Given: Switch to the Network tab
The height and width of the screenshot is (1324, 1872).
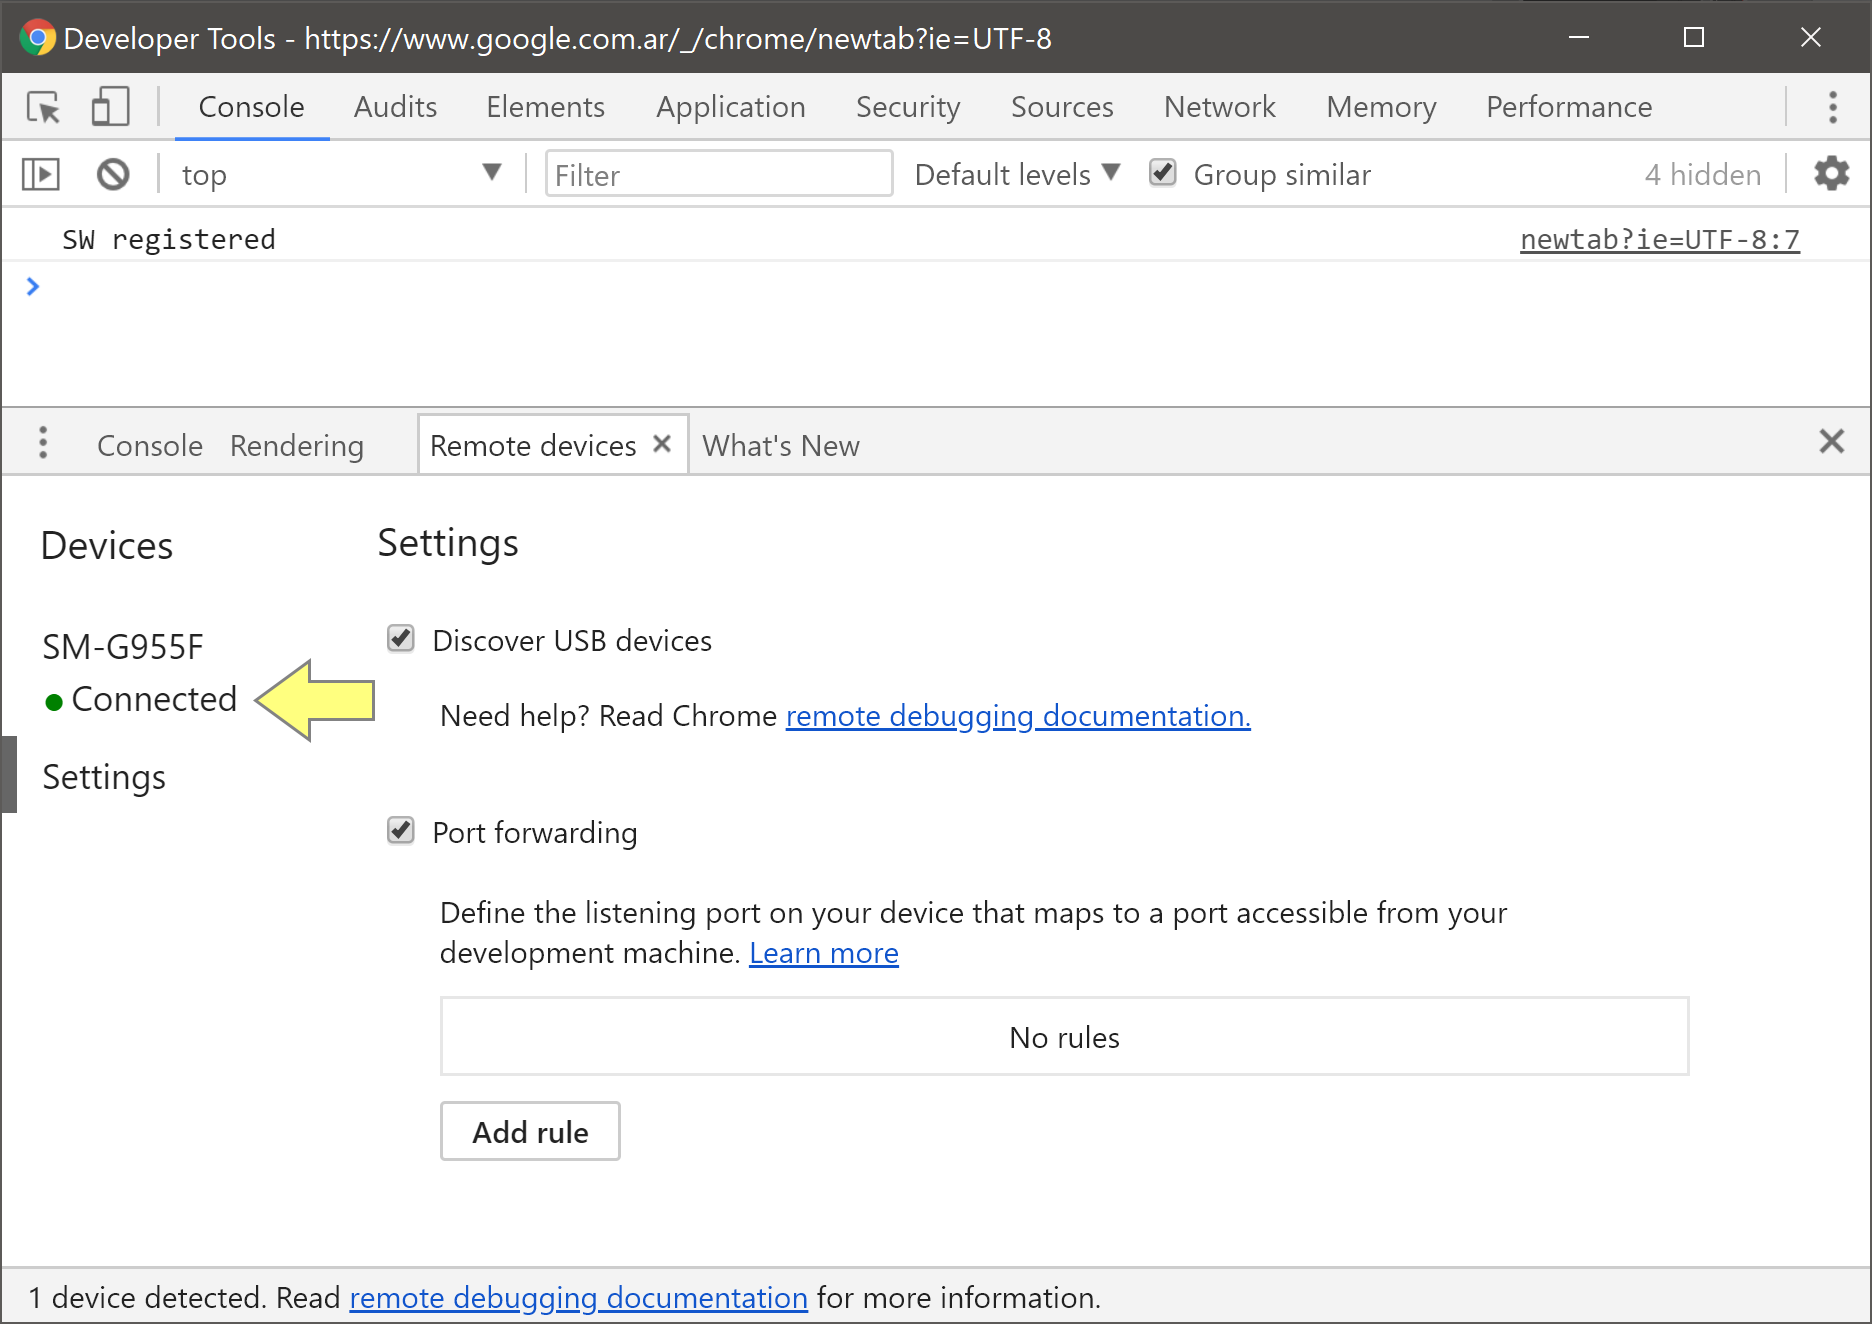Looking at the screenshot, I should coord(1219,107).
